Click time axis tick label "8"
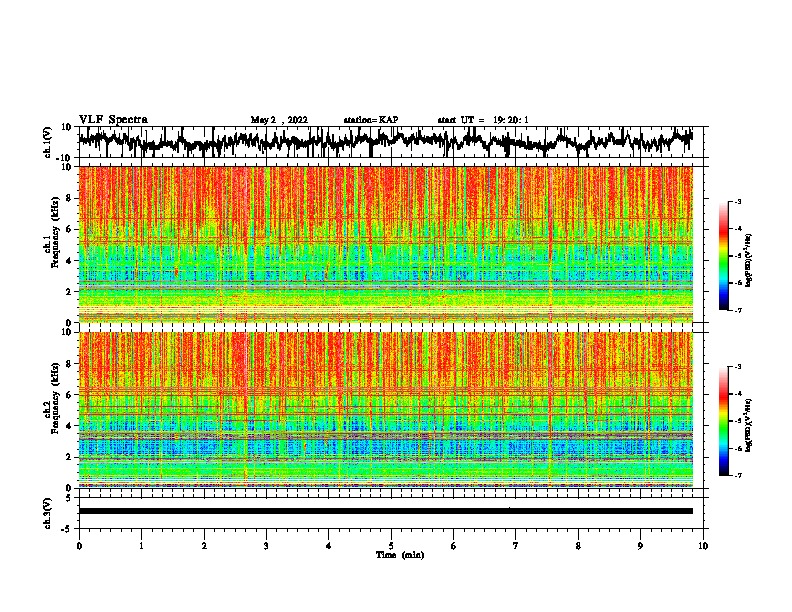Image resolution: width=792 pixels, height=612 pixels. (578, 546)
